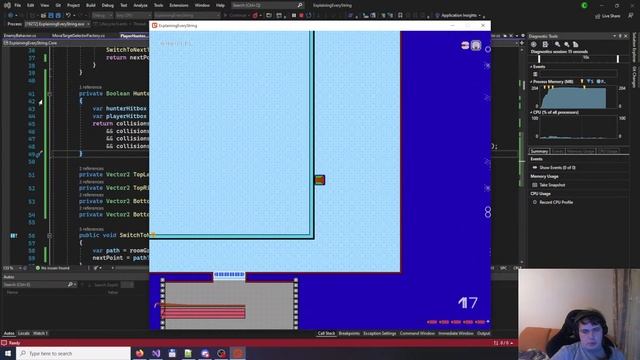Image resolution: width=640 pixels, height=360 pixels.
Task: Open the Debug menu
Action: pyautogui.click(x=108, y=5)
